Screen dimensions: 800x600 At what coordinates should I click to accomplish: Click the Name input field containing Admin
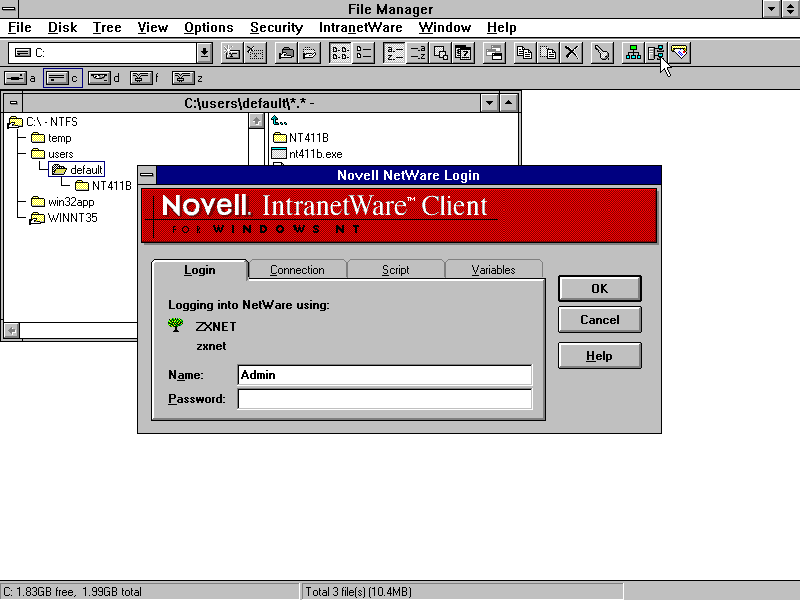[x=385, y=375]
